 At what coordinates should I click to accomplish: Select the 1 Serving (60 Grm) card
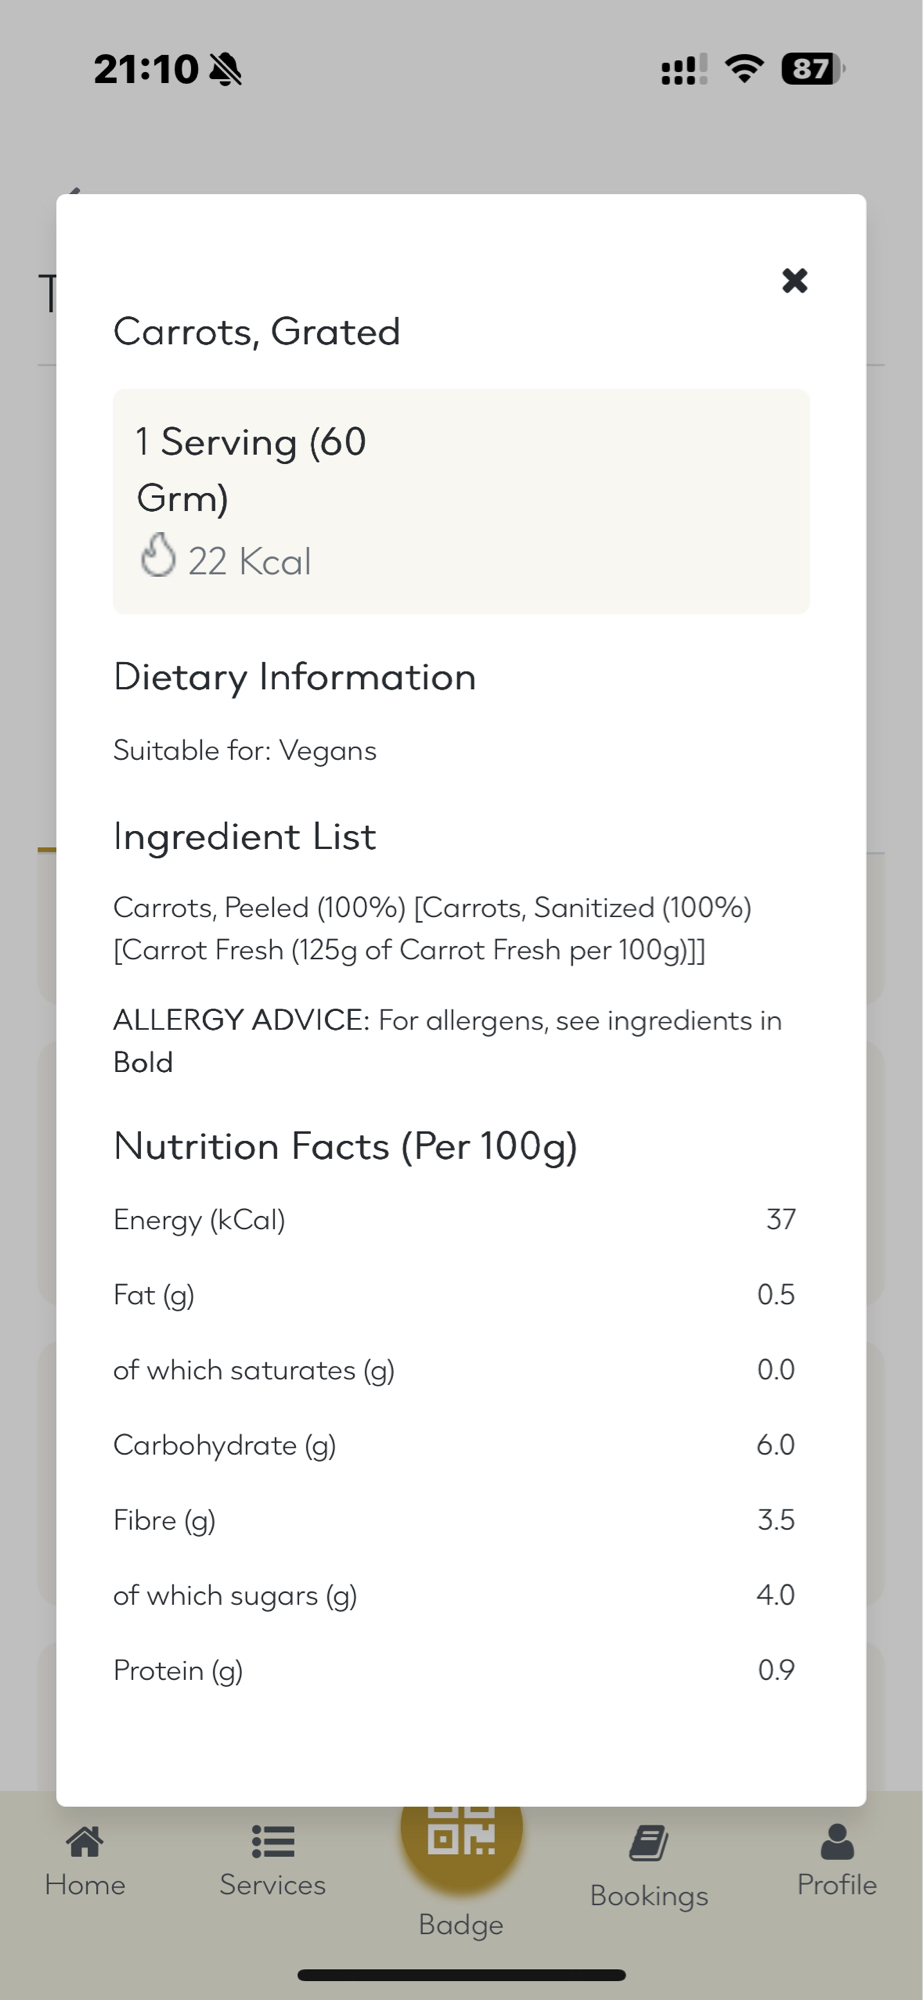(x=461, y=500)
